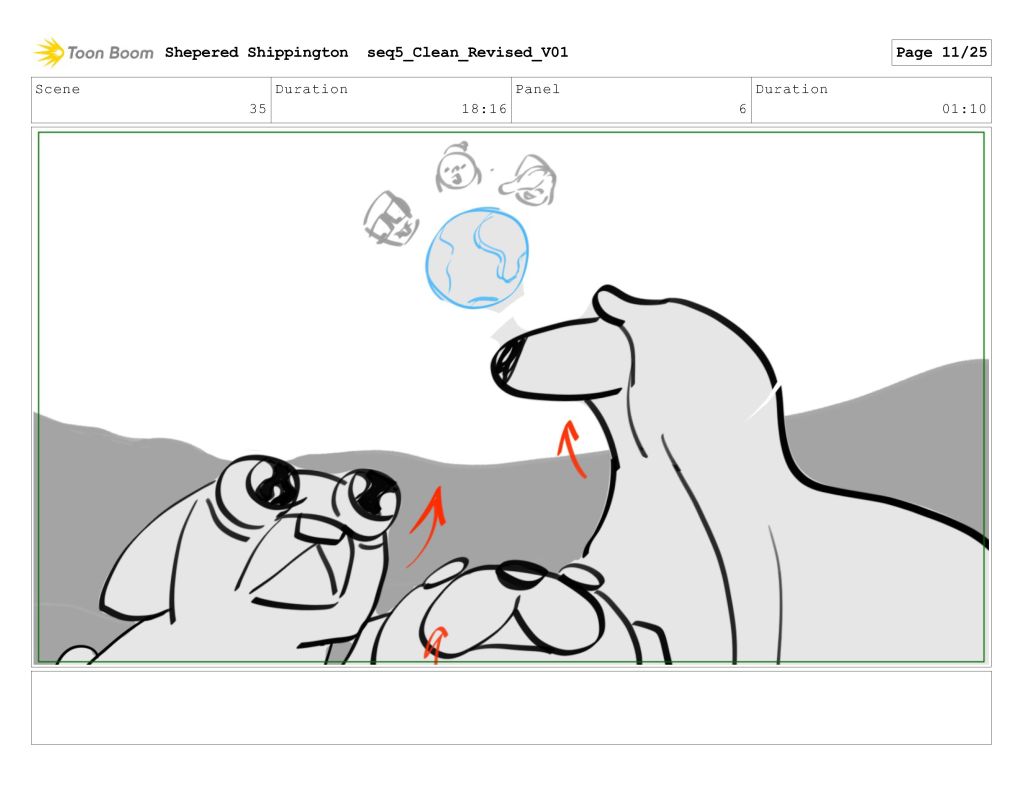Click the left pug's large eyes
The image size is (1024, 791).
318,490
